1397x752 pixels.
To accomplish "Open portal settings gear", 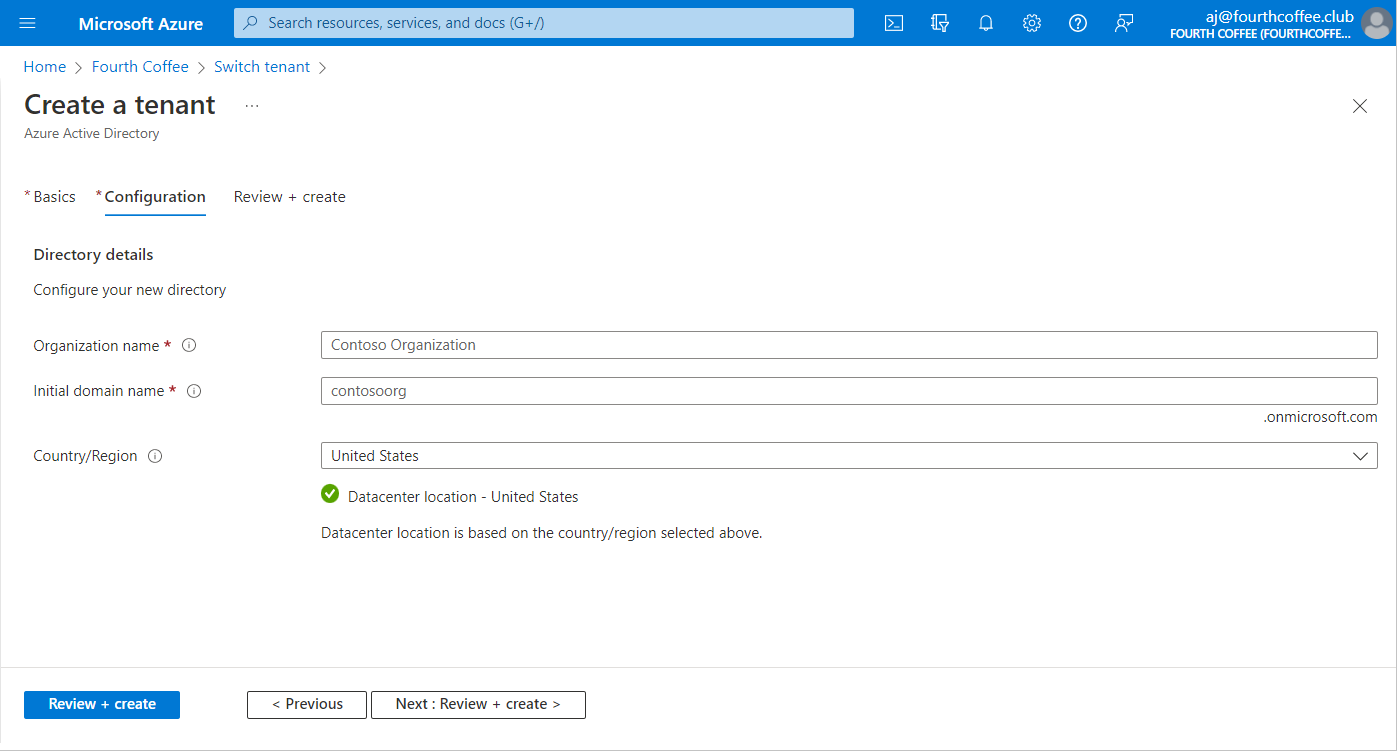I will (x=1032, y=23).
